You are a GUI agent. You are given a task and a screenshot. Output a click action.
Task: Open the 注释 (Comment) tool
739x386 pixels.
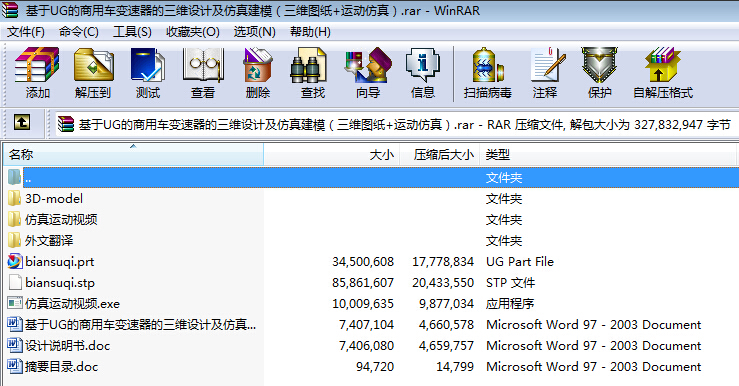click(x=547, y=66)
